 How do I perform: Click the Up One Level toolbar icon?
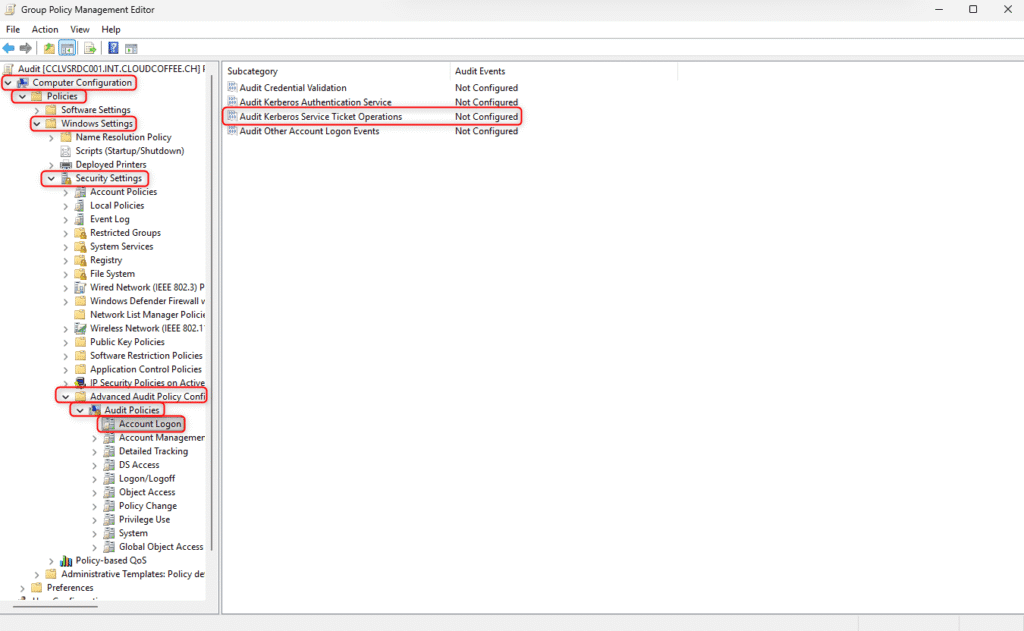click(x=49, y=48)
